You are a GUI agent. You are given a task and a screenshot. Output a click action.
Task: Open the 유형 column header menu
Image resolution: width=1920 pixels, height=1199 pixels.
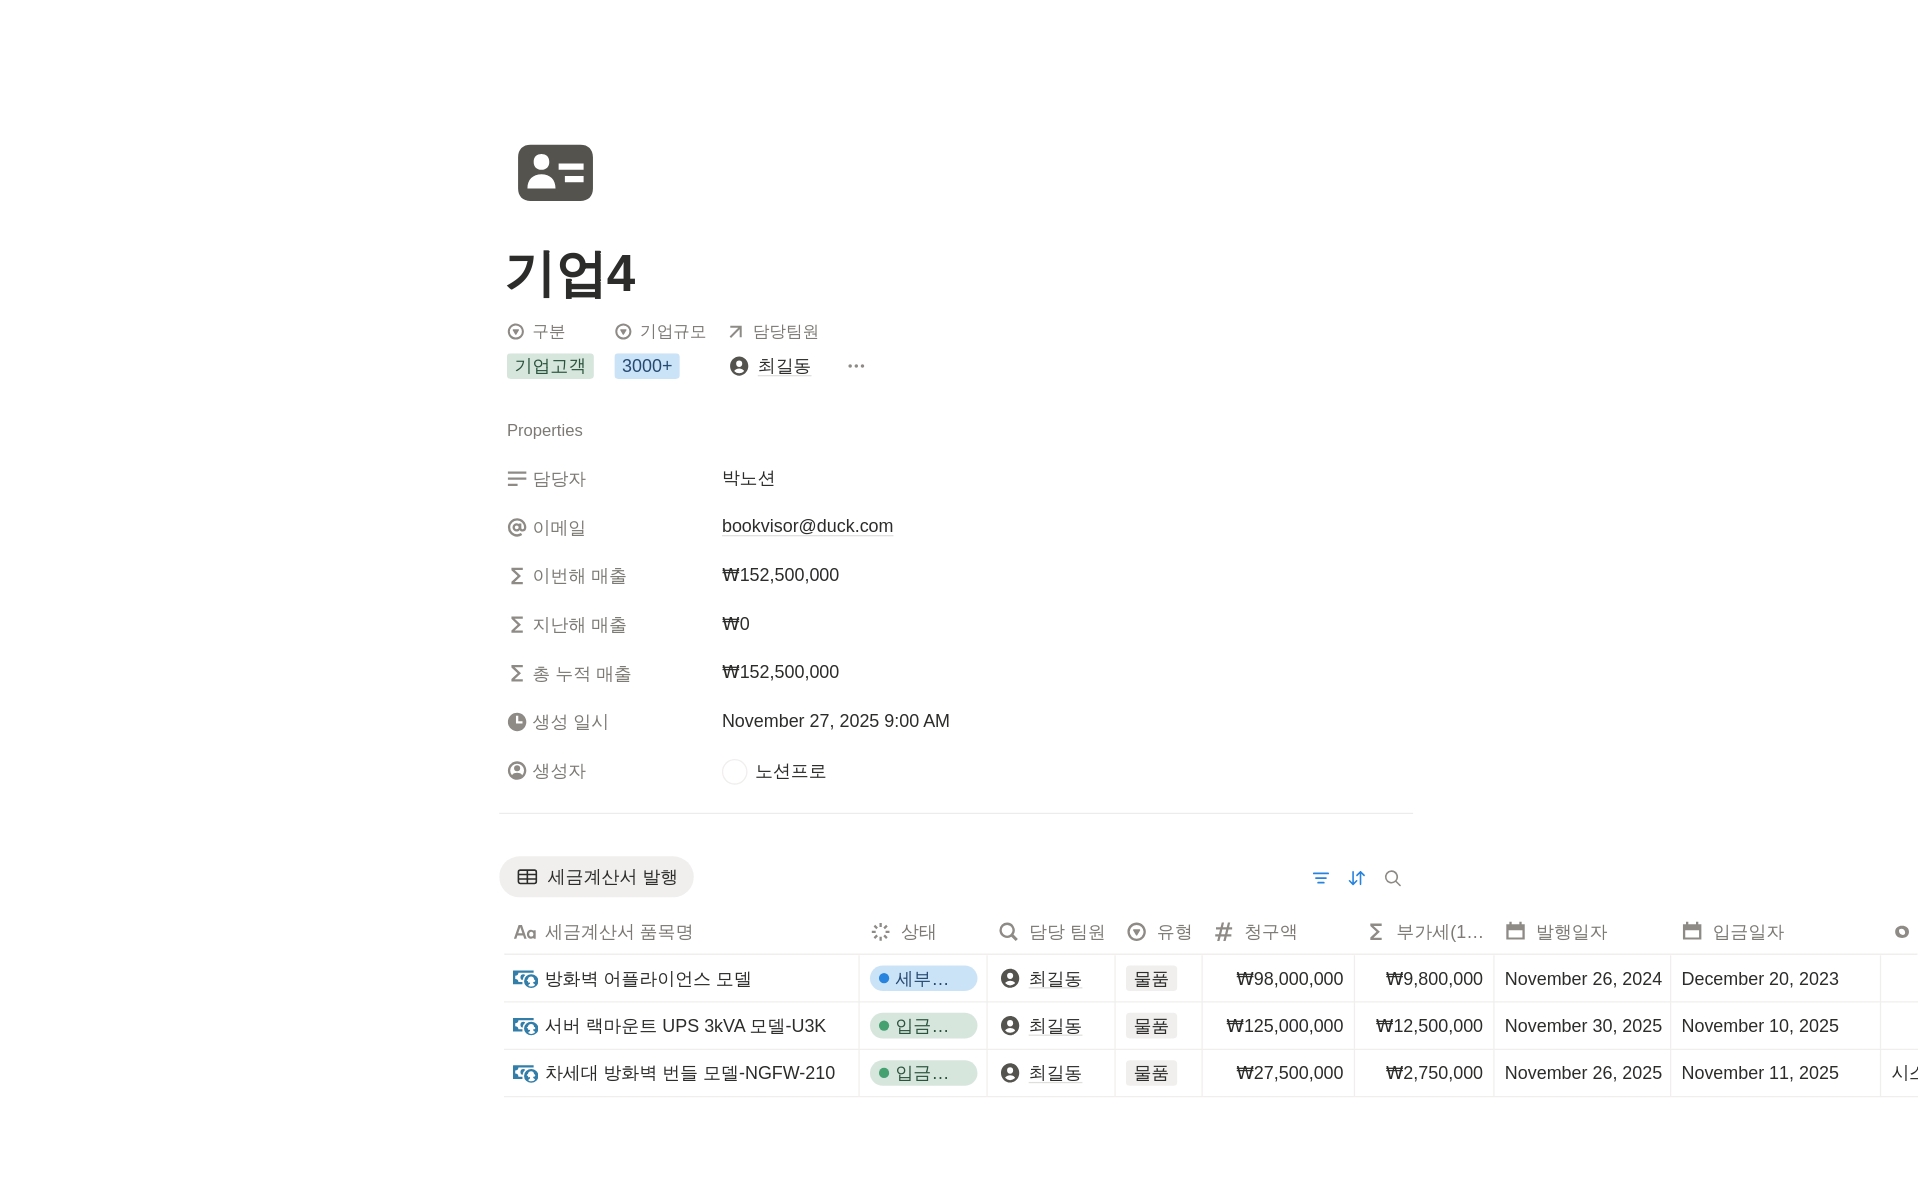click(1158, 932)
